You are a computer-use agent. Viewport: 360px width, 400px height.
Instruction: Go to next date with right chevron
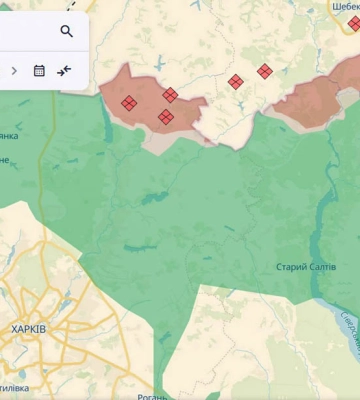[x=14, y=71]
